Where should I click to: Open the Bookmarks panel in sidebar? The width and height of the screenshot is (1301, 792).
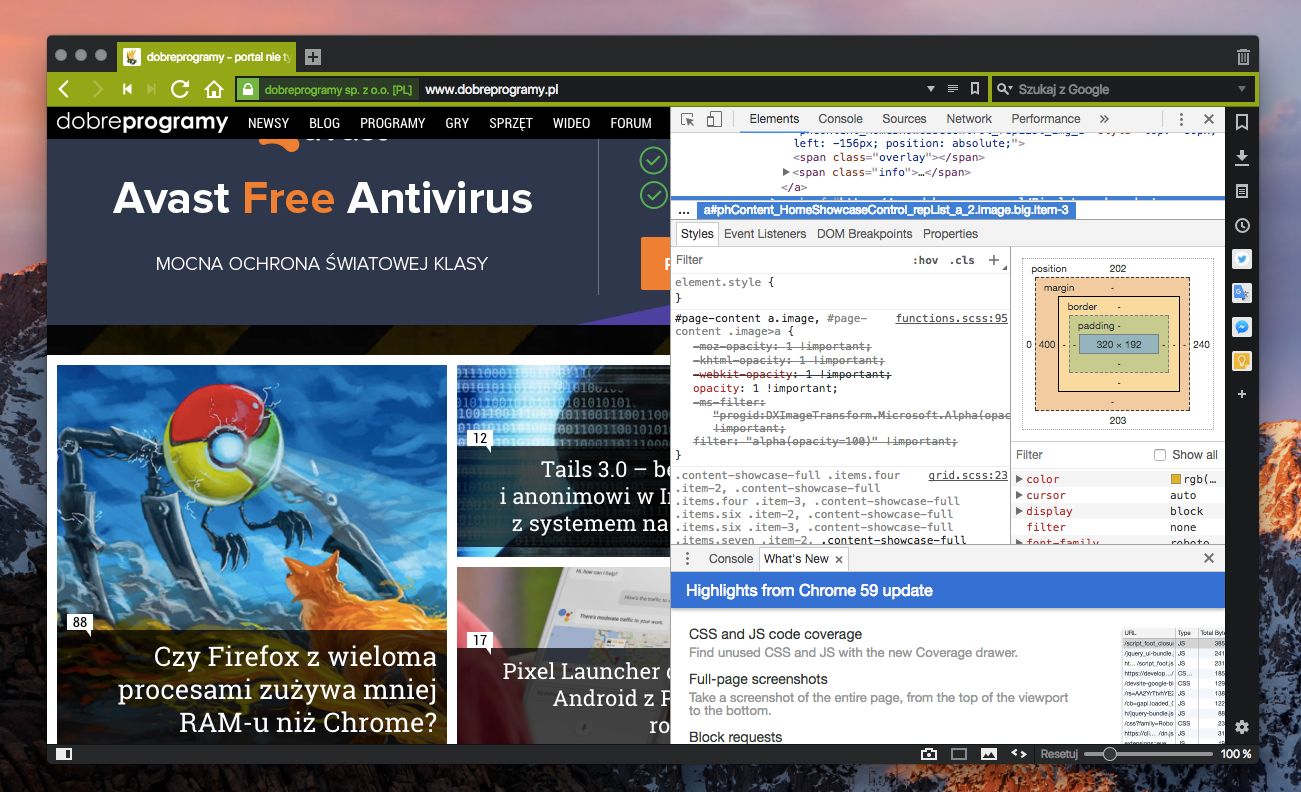click(x=1242, y=122)
